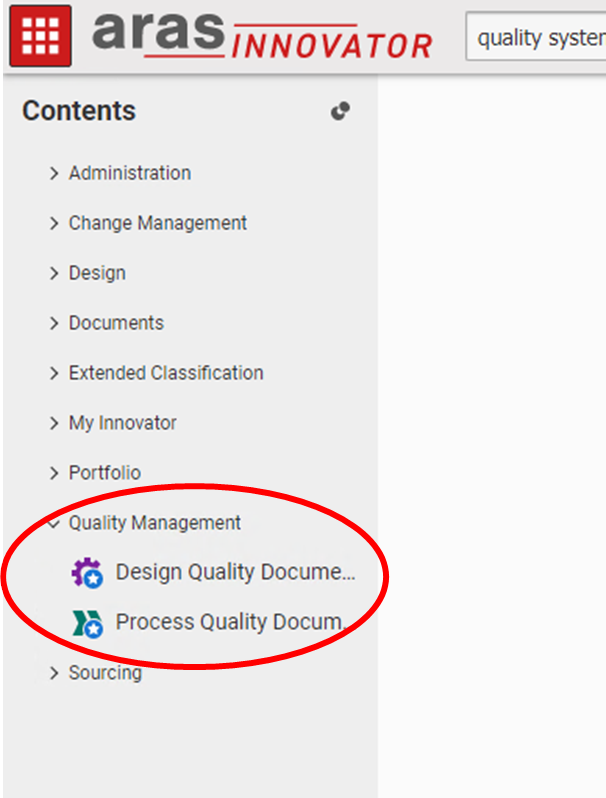Select My Innovator in Contents
The height and width of the screenshot is (798, 606).
(x=122, y=423)
